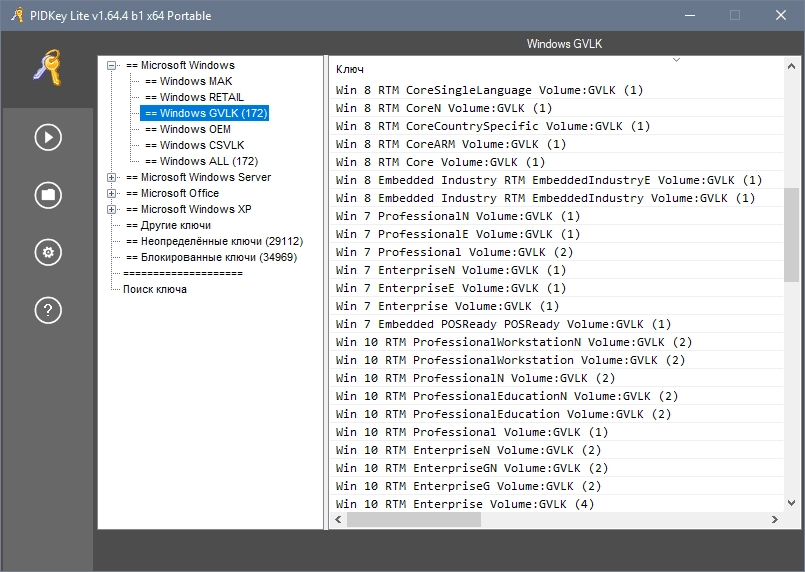The width and height of the screenshot is (805, 572).
Task: Click the PIDKey keys logo icon
Action: [x=48, y=67]
